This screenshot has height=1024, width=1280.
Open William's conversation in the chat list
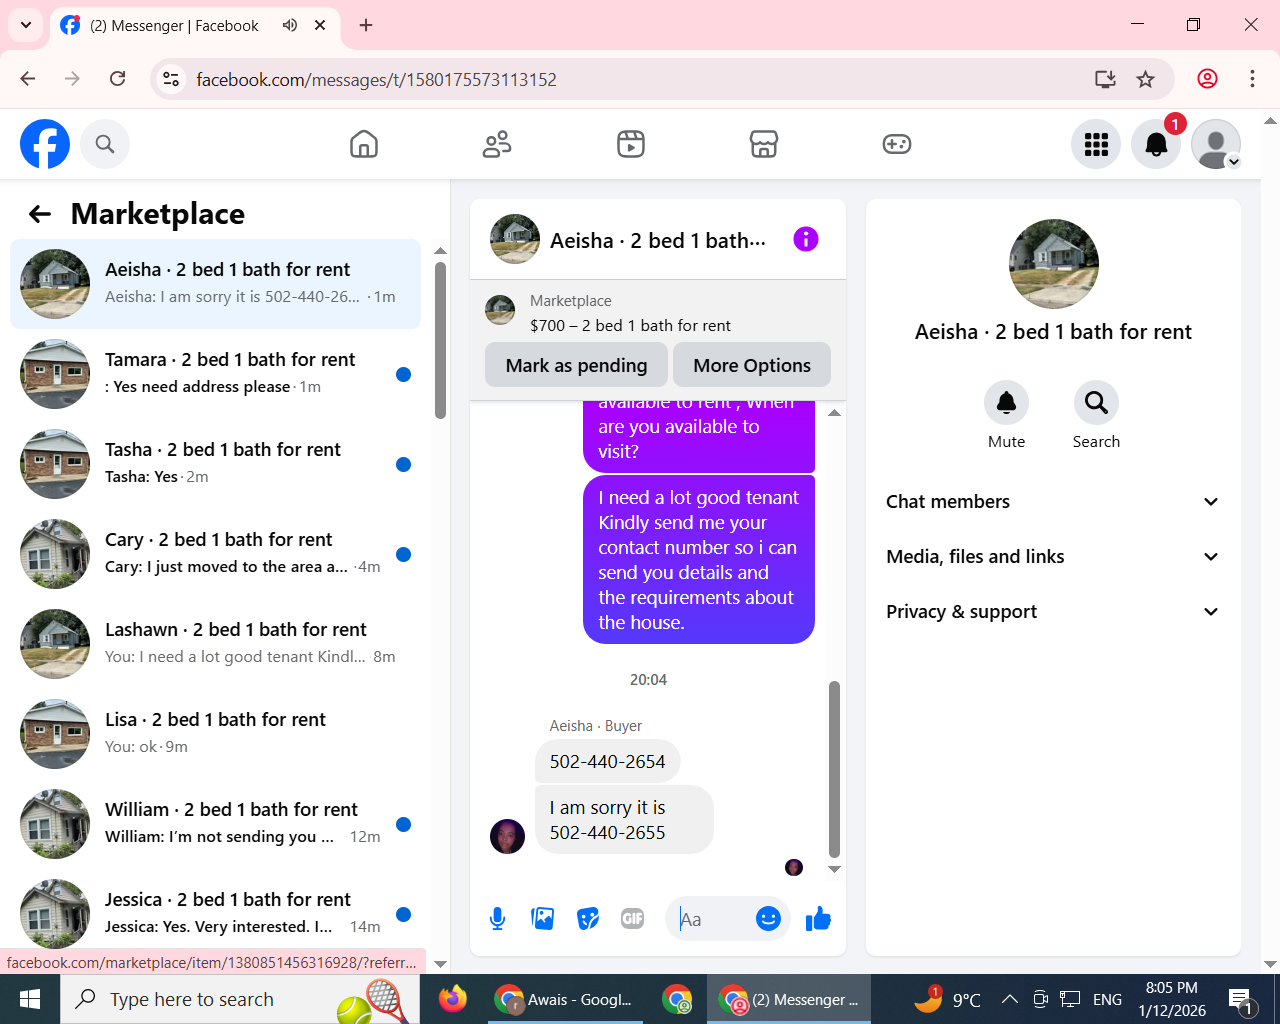pos(215,824)
